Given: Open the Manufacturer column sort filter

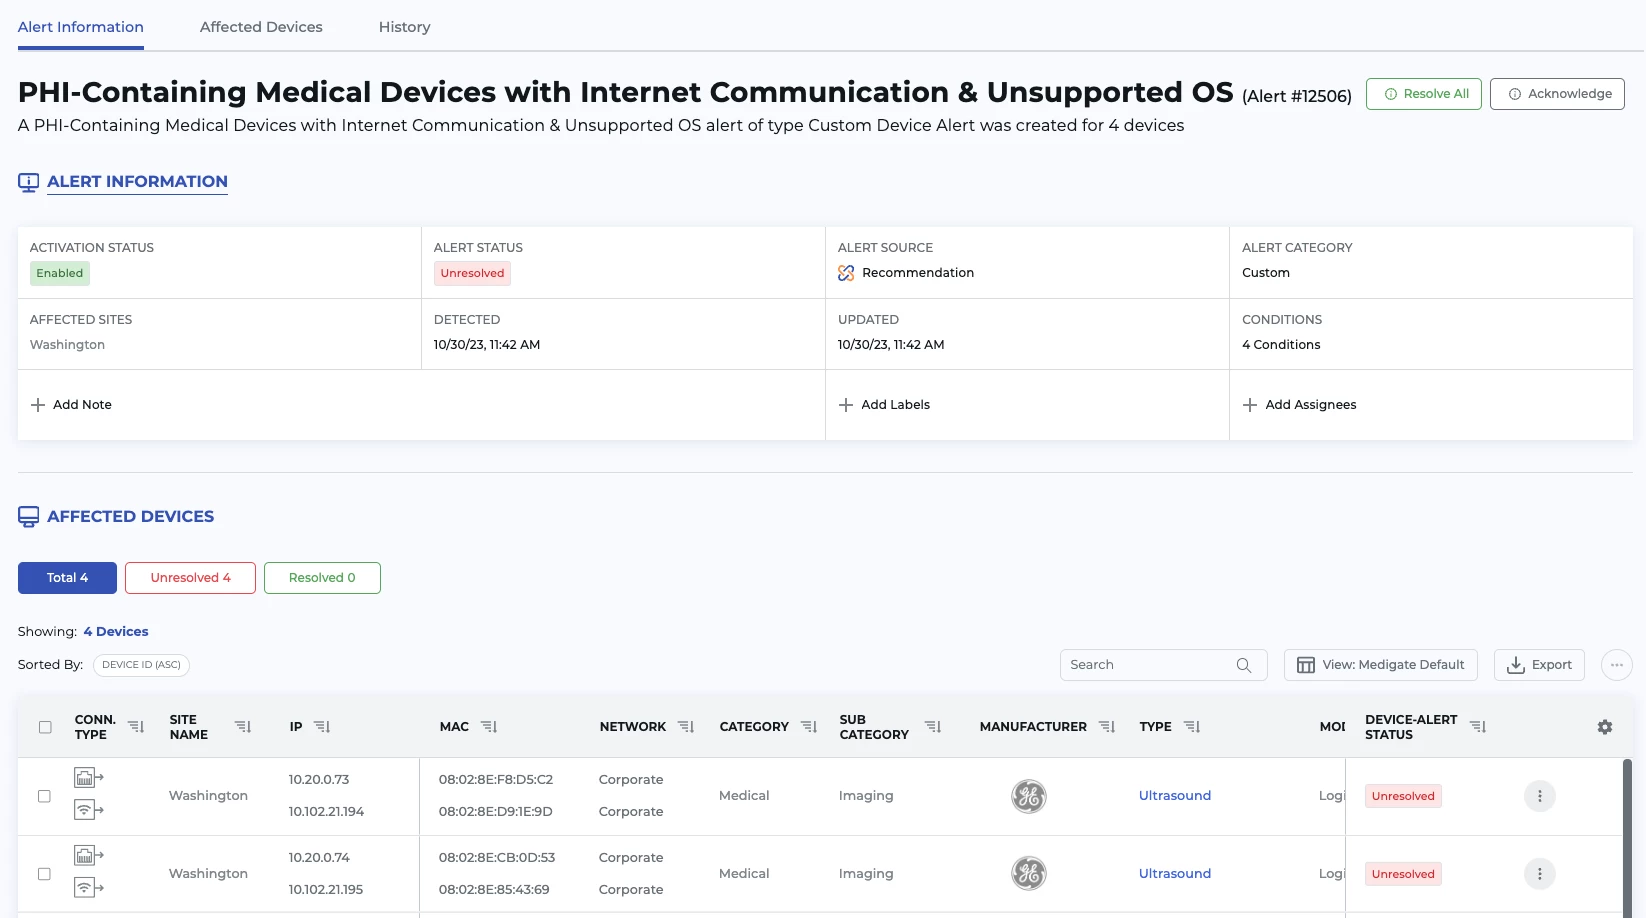Looking at the screenshot, I should tap(1106, 727).
